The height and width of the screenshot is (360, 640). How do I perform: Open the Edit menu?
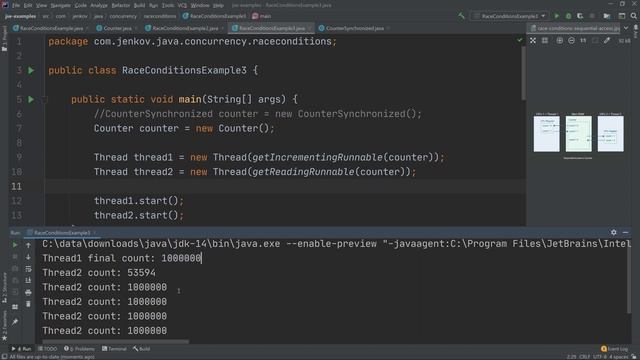tap(28, 5)
